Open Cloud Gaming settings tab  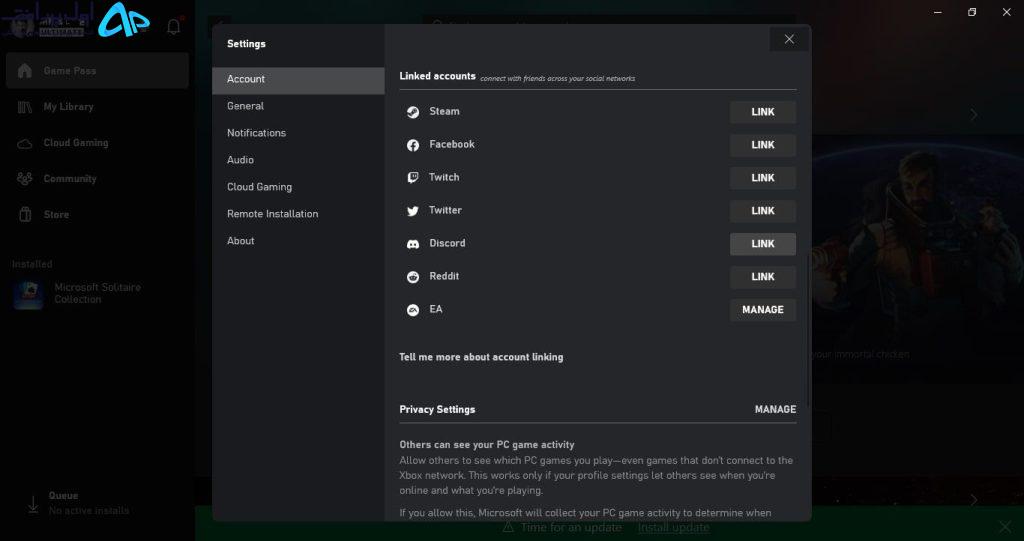(298, 187)
